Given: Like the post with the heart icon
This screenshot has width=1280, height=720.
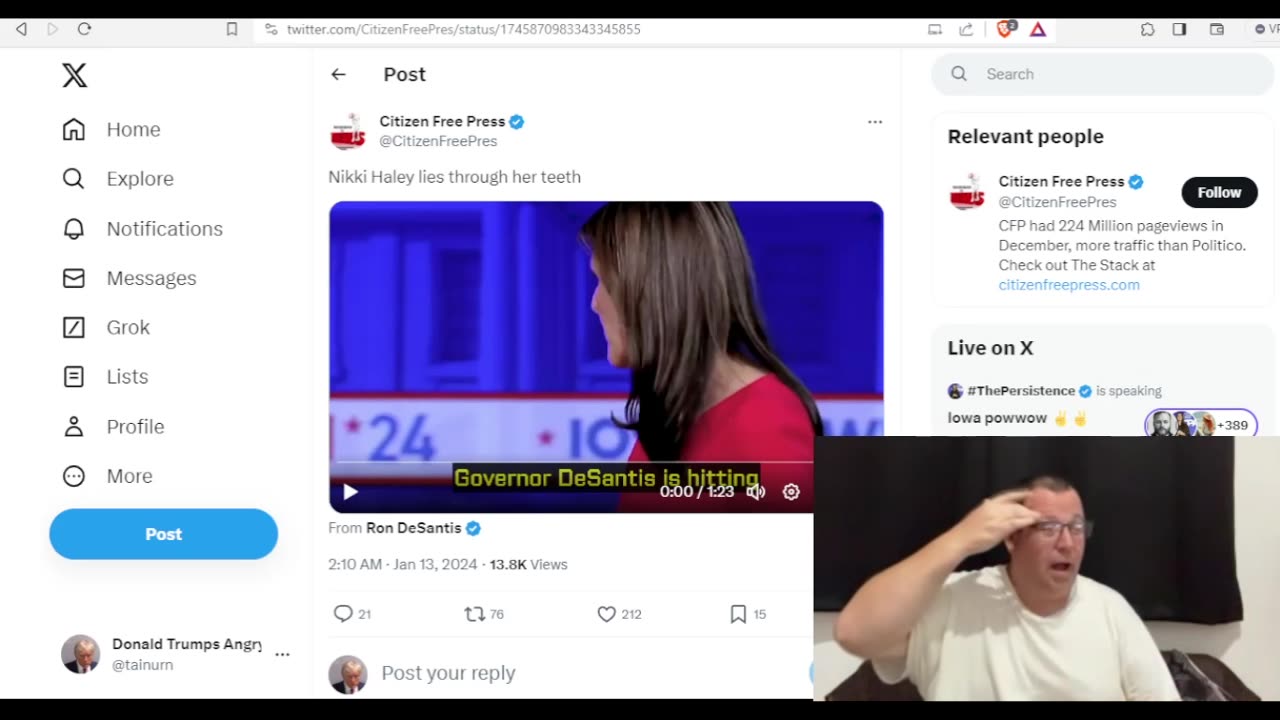Looking at the screenshot, I should [606, 614].
